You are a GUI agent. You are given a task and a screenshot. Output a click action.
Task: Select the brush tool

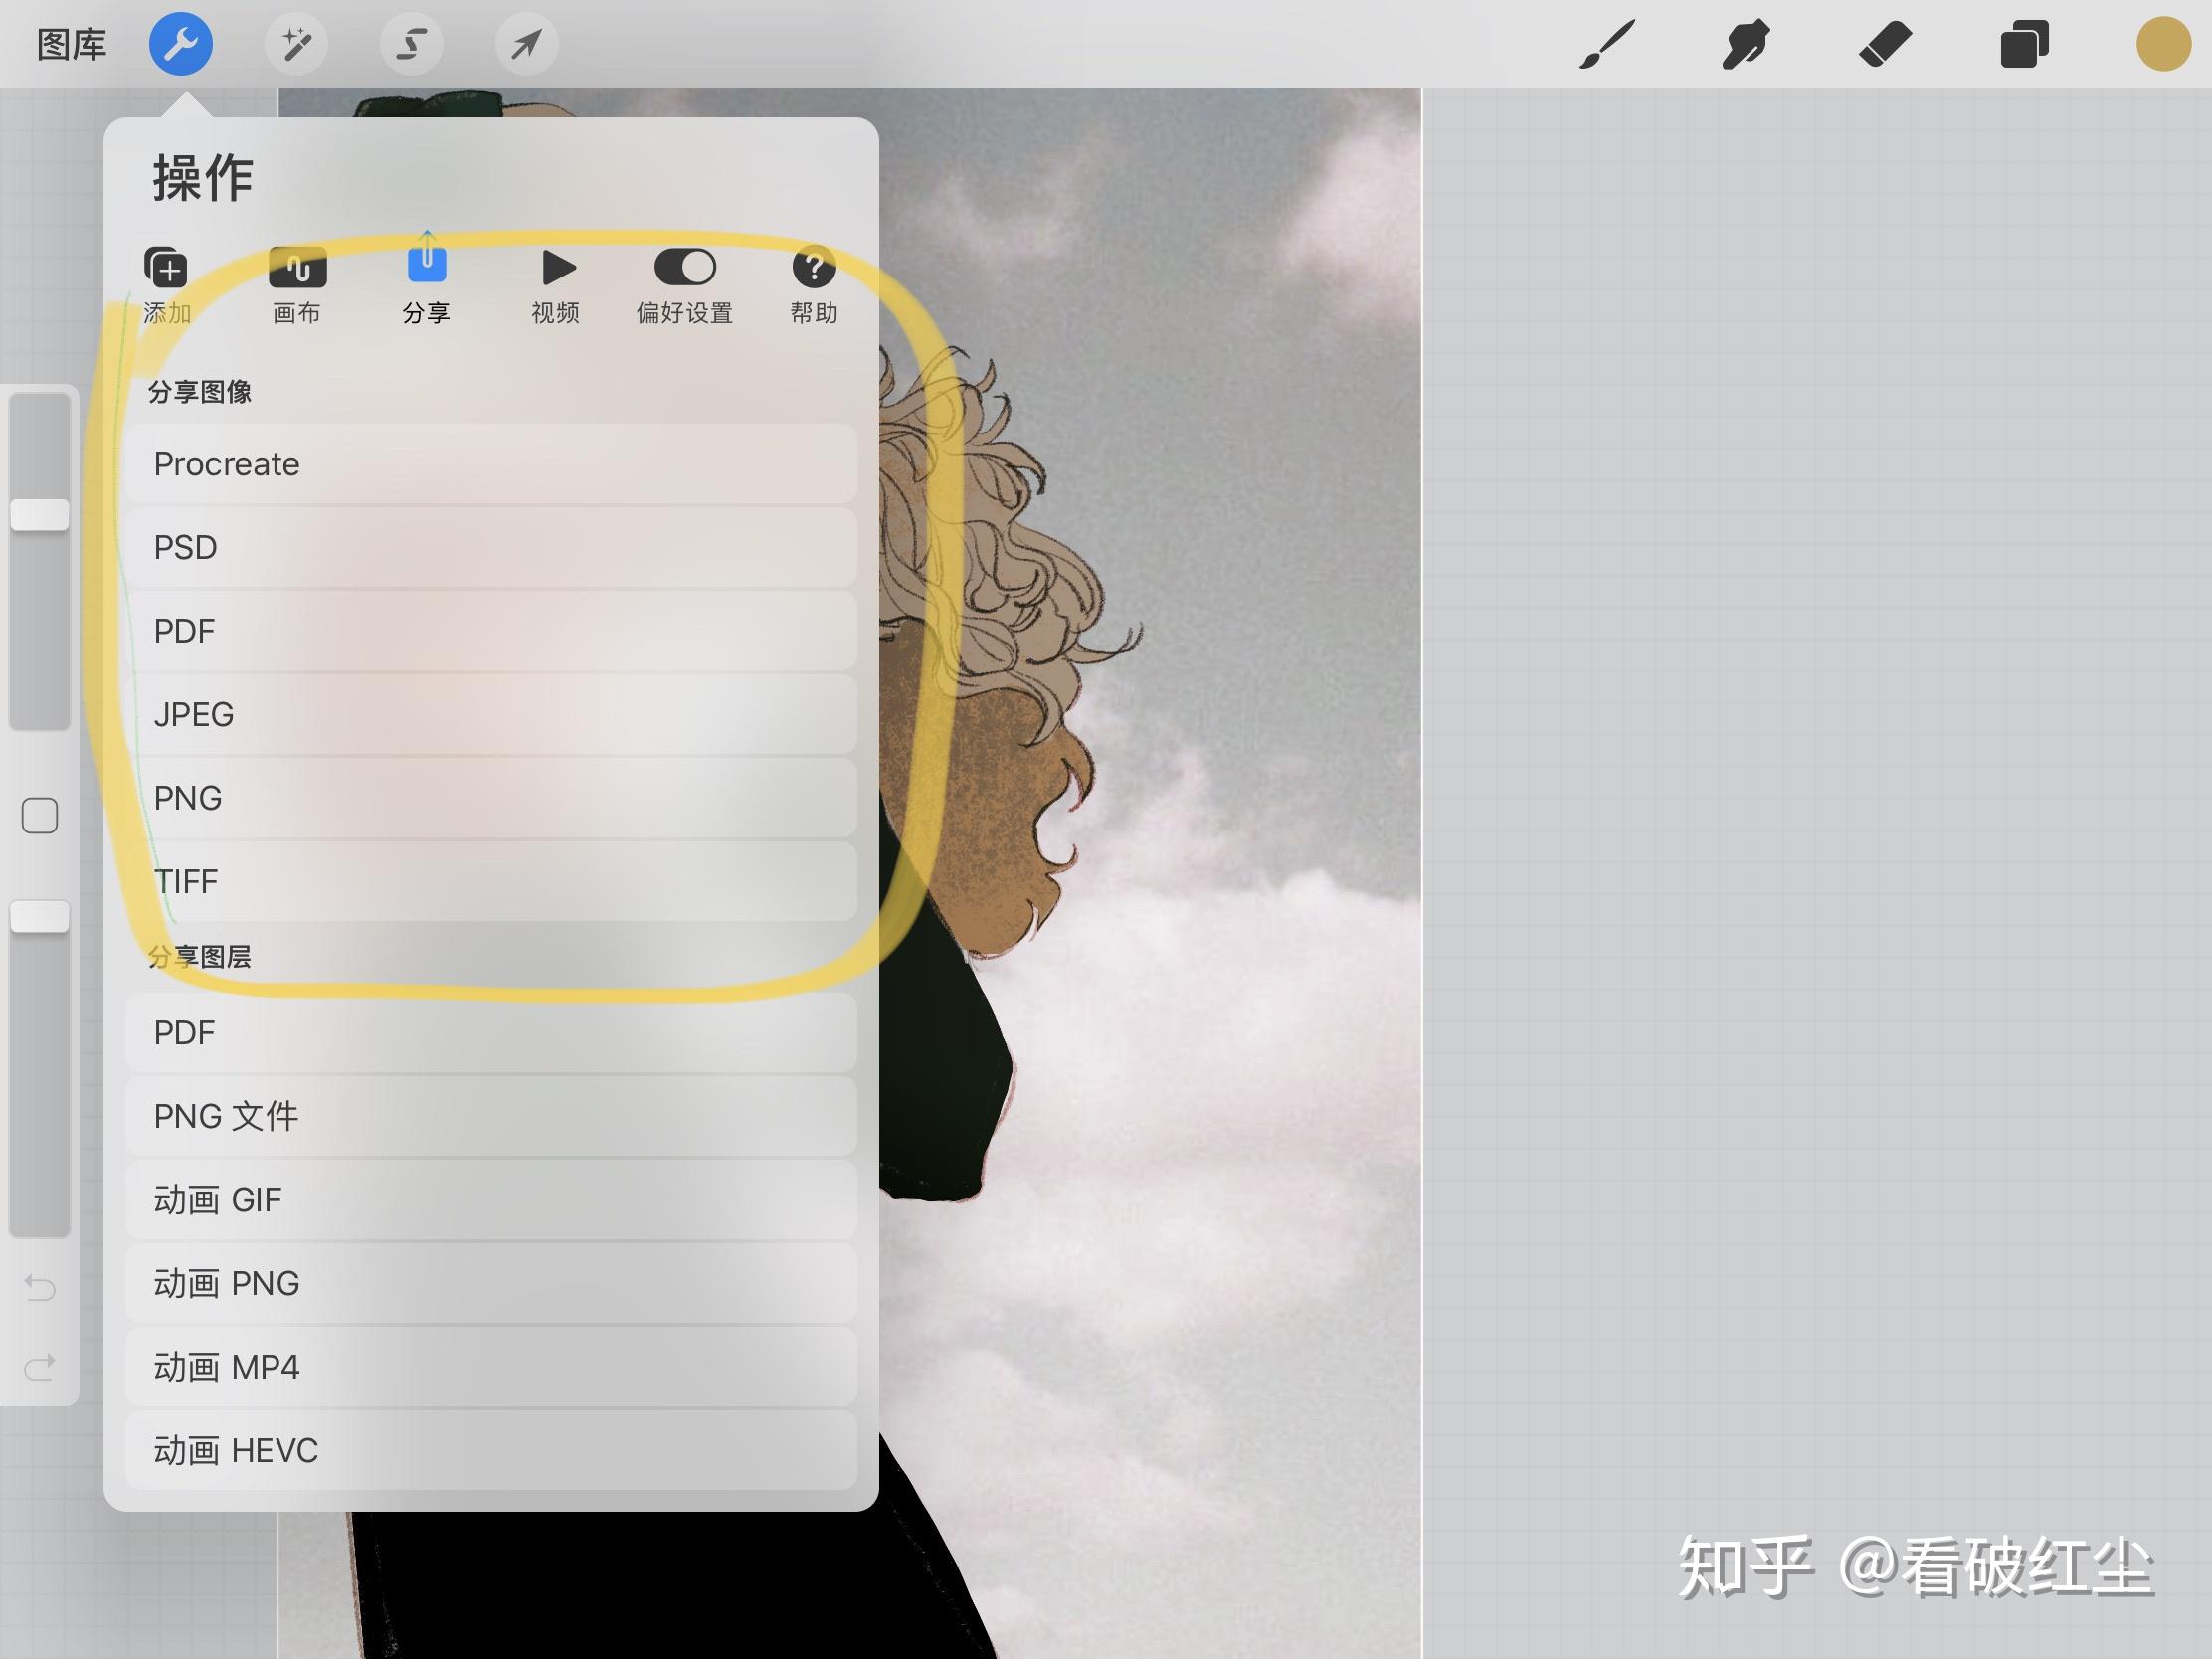(x=1610, y=44)
